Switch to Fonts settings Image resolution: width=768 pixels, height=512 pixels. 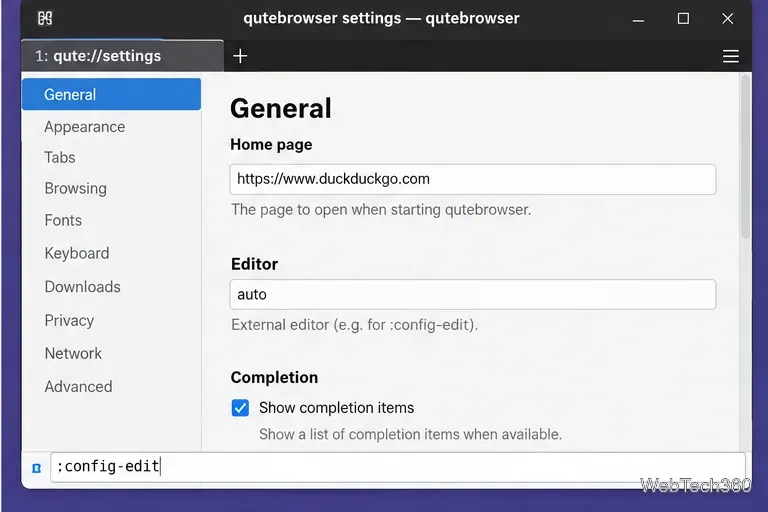(63, 220)
